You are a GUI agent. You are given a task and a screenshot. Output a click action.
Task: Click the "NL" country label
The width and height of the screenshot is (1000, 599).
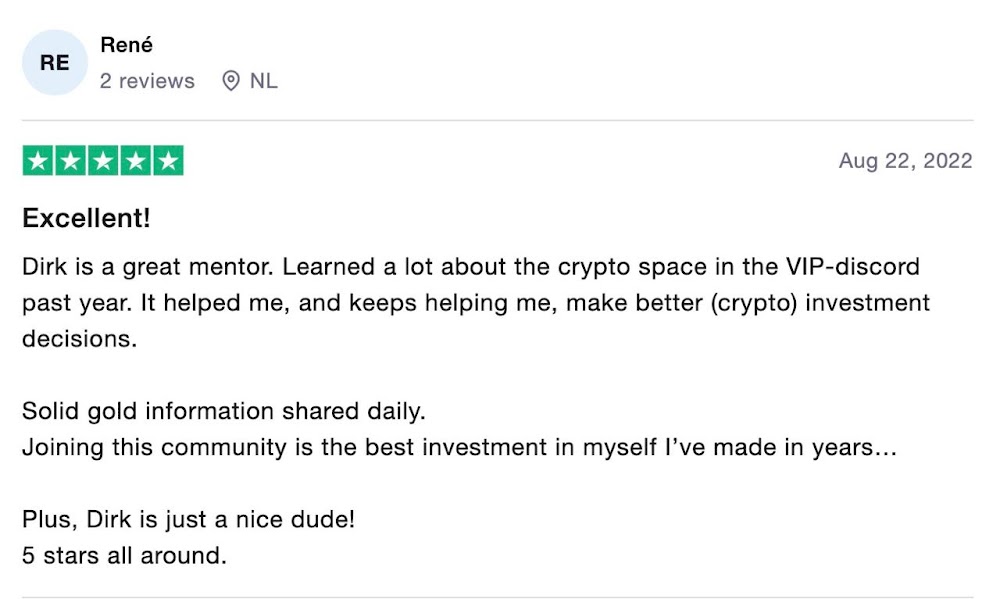[x=264, y=81]
